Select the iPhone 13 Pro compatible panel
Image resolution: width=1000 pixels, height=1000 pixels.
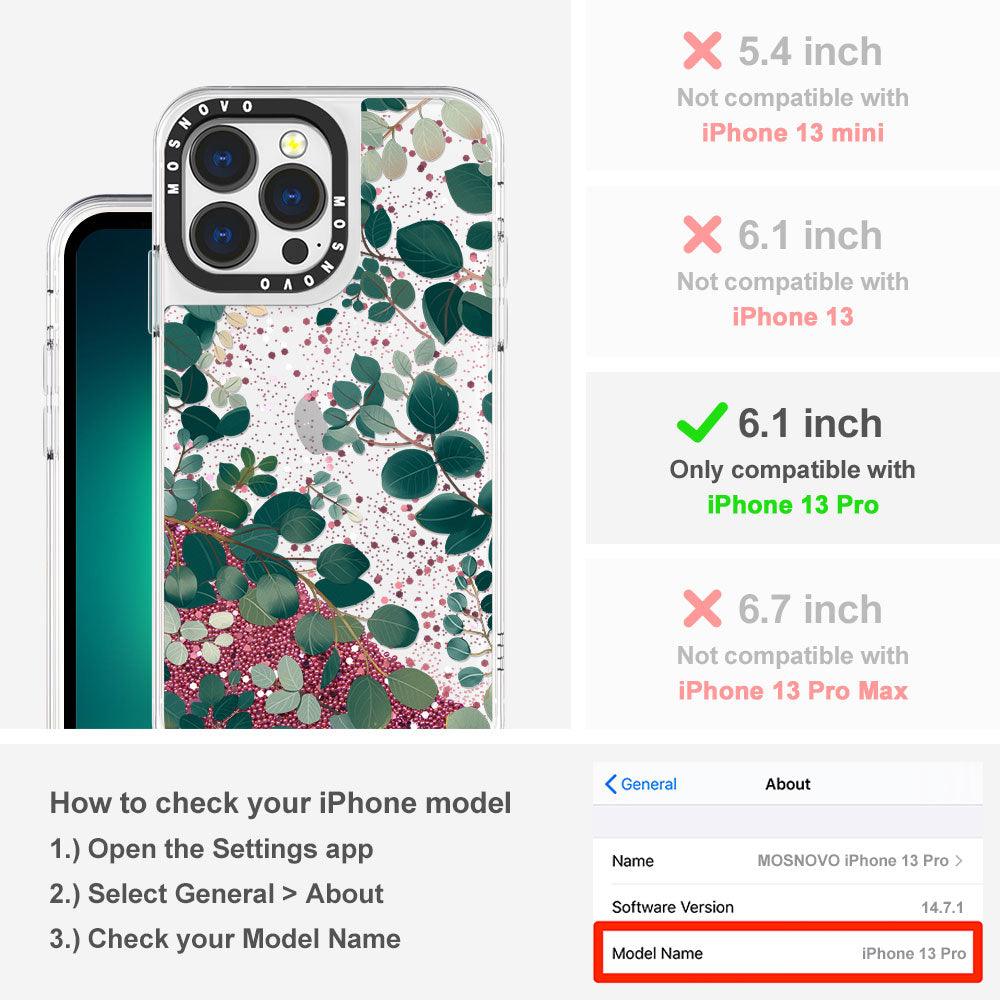(793, 458)
